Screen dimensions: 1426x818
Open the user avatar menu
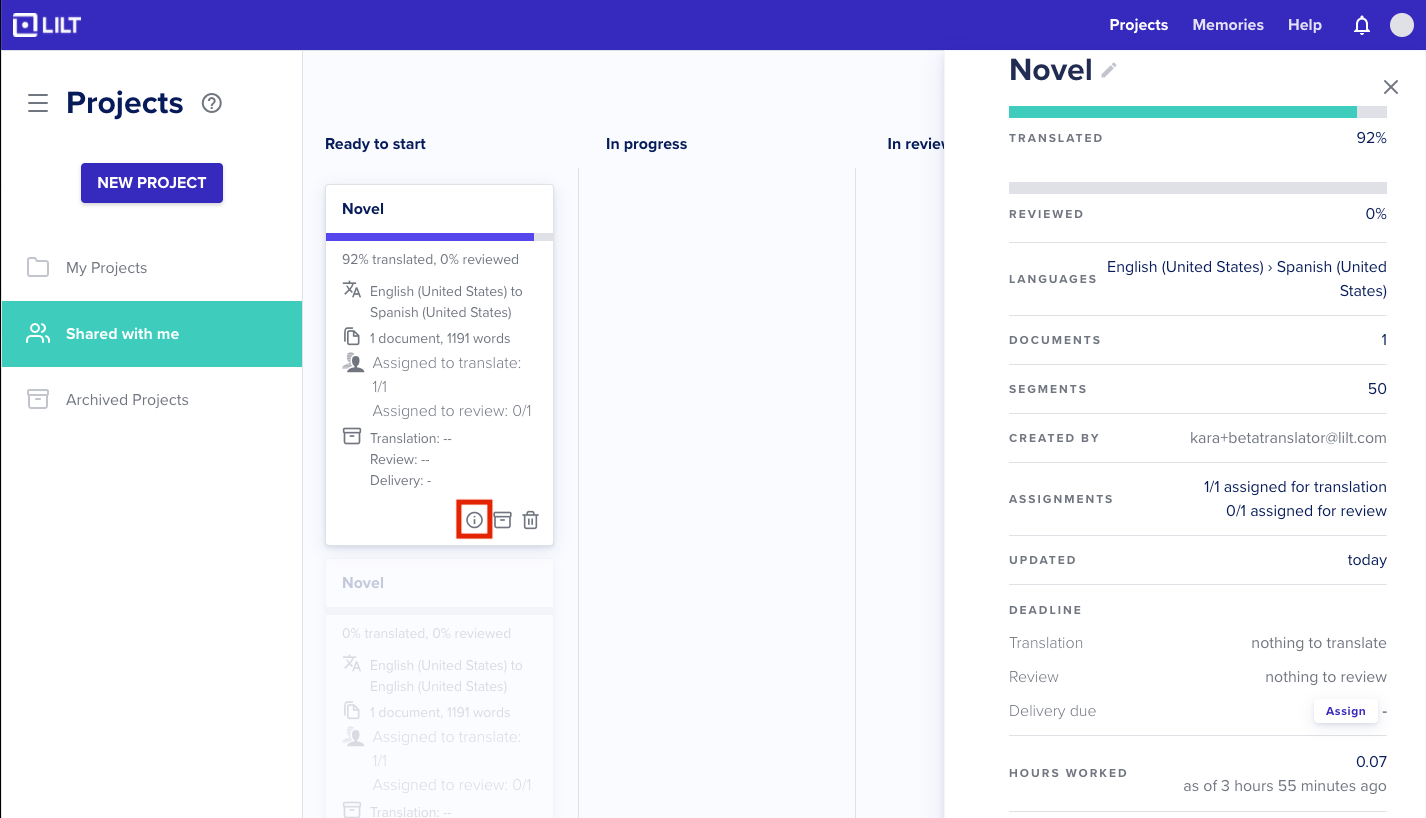pyautogui.click(x=1402, y=25)
